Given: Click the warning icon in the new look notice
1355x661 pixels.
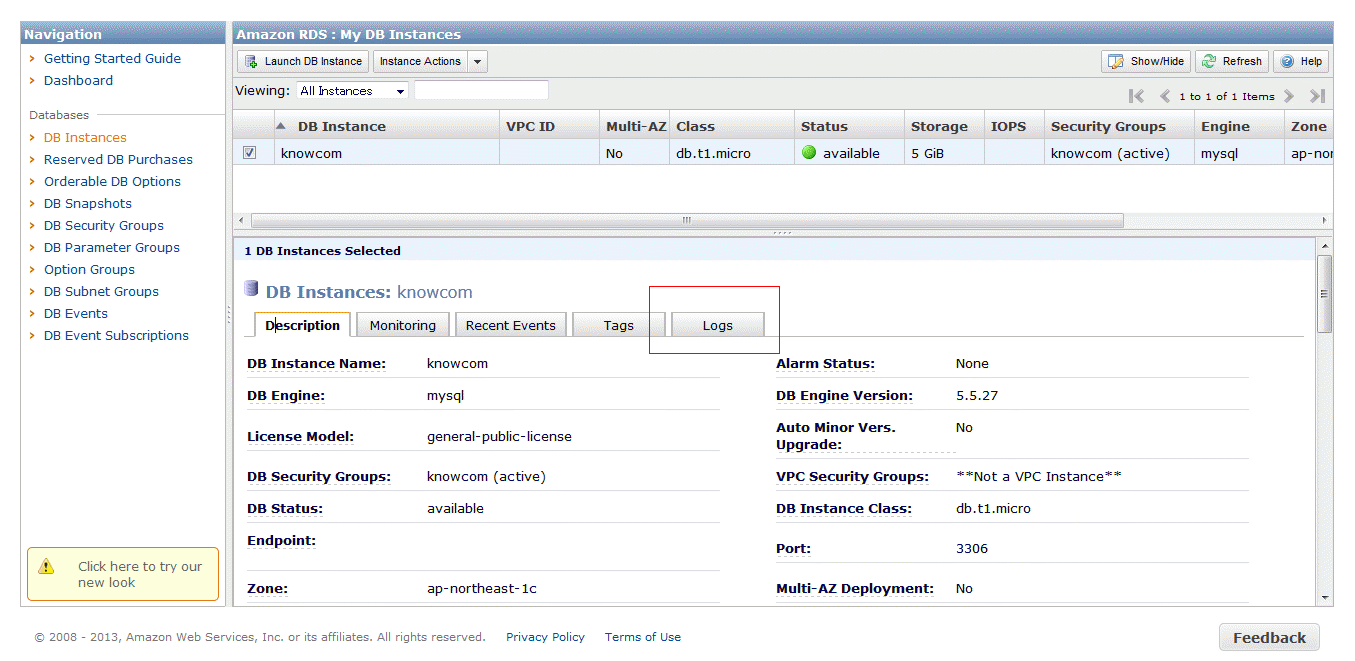Looking at the screenshot, I should point(46,567).
